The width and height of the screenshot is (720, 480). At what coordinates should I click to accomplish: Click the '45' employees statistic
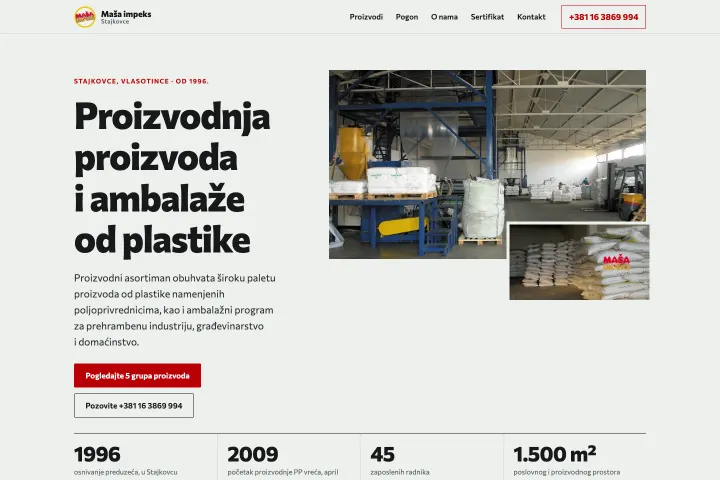coord(382,454)
